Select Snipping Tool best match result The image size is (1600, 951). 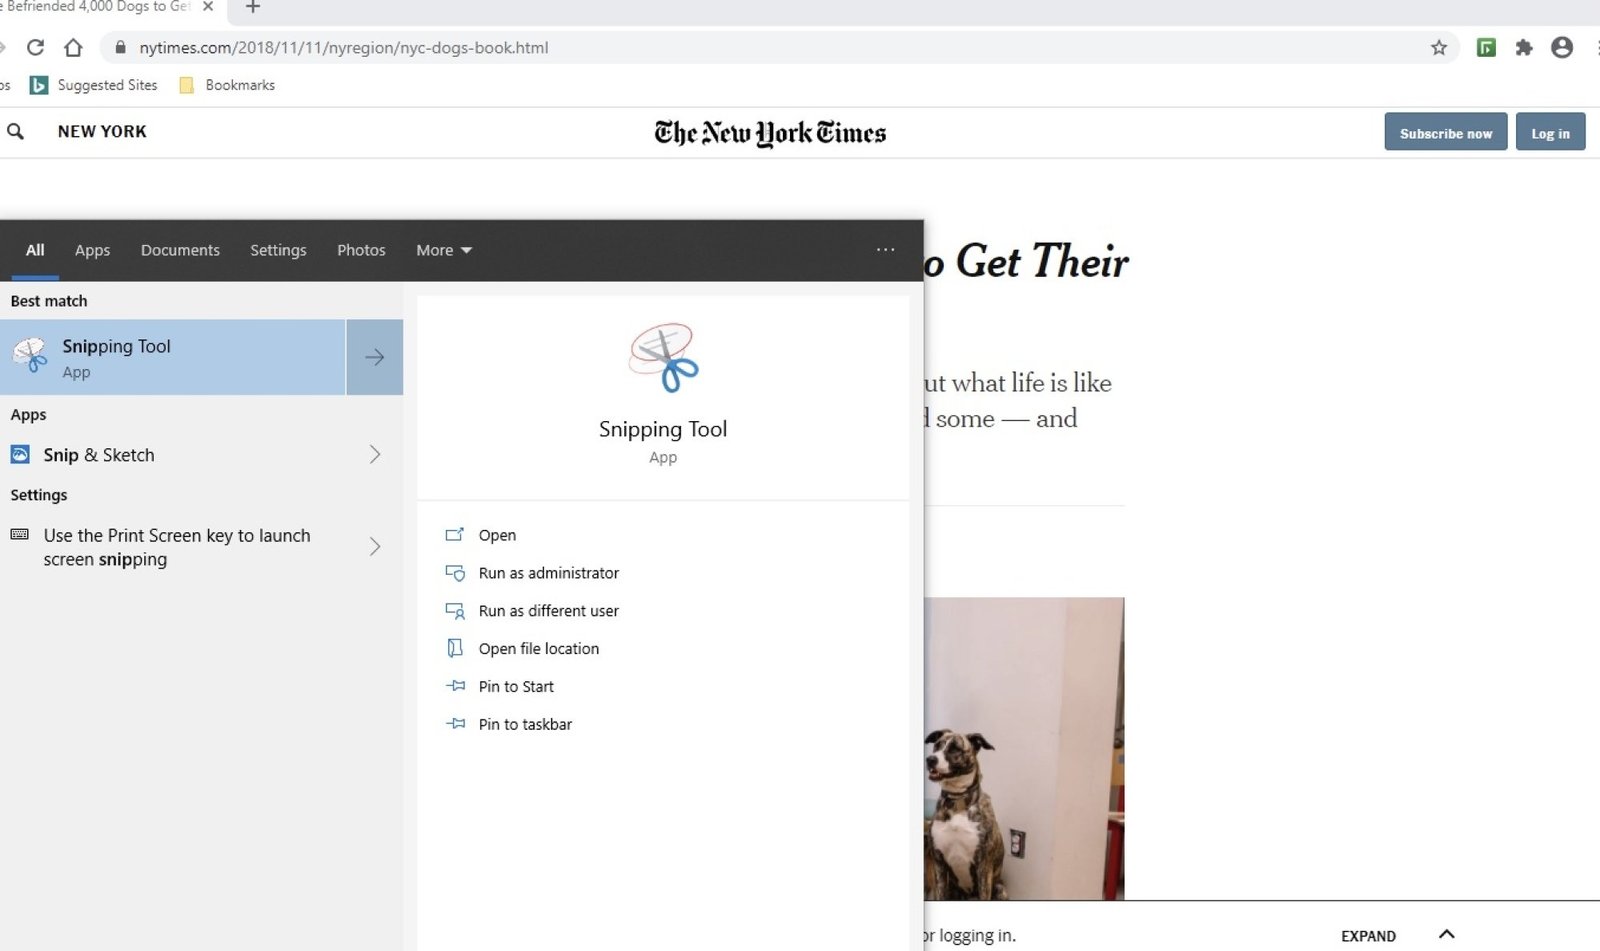(172, 357)
